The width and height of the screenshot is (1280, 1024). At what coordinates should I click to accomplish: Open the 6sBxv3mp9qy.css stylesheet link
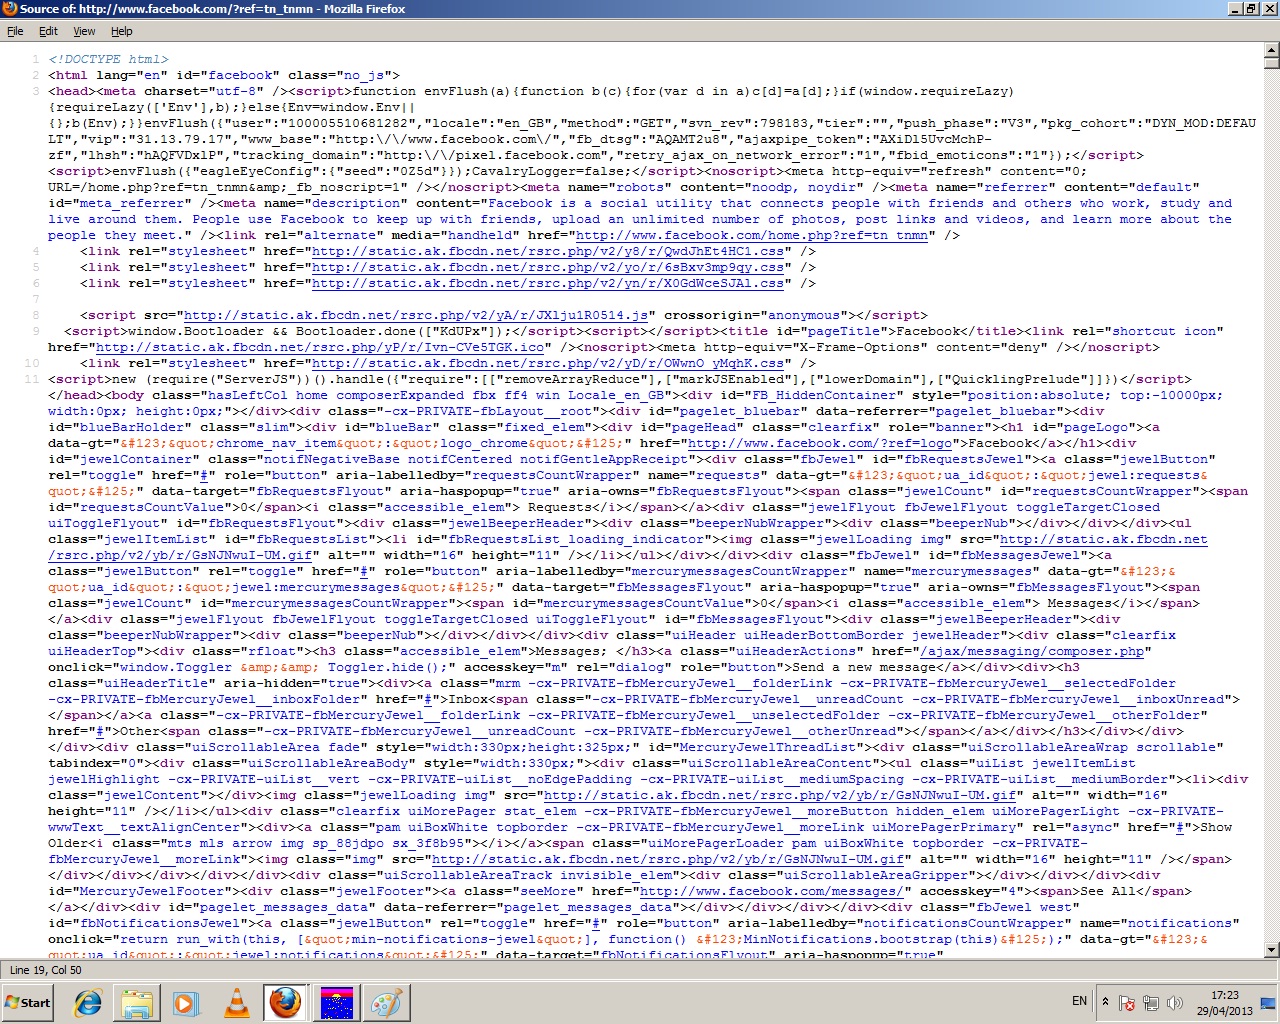(548, 268)
